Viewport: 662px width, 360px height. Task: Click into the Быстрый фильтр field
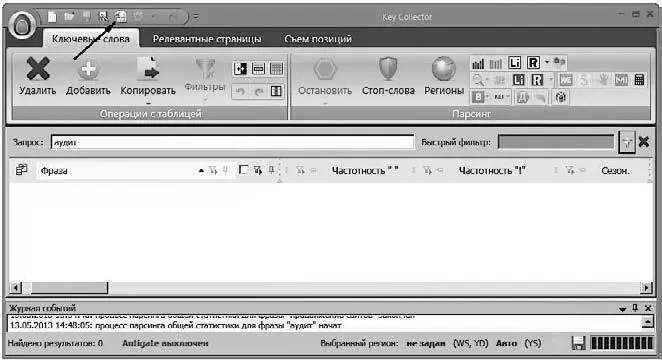pos(556,142)
